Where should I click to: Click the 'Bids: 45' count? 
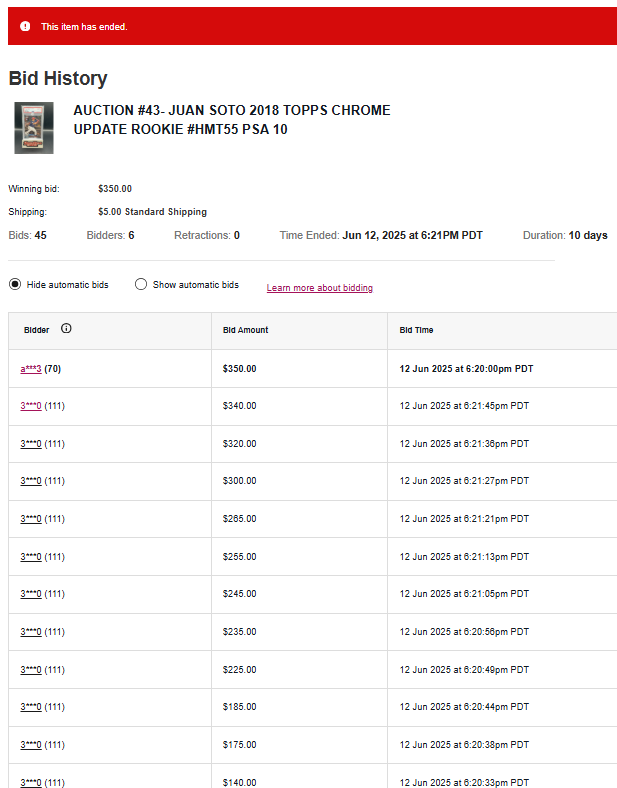point(28,235)
